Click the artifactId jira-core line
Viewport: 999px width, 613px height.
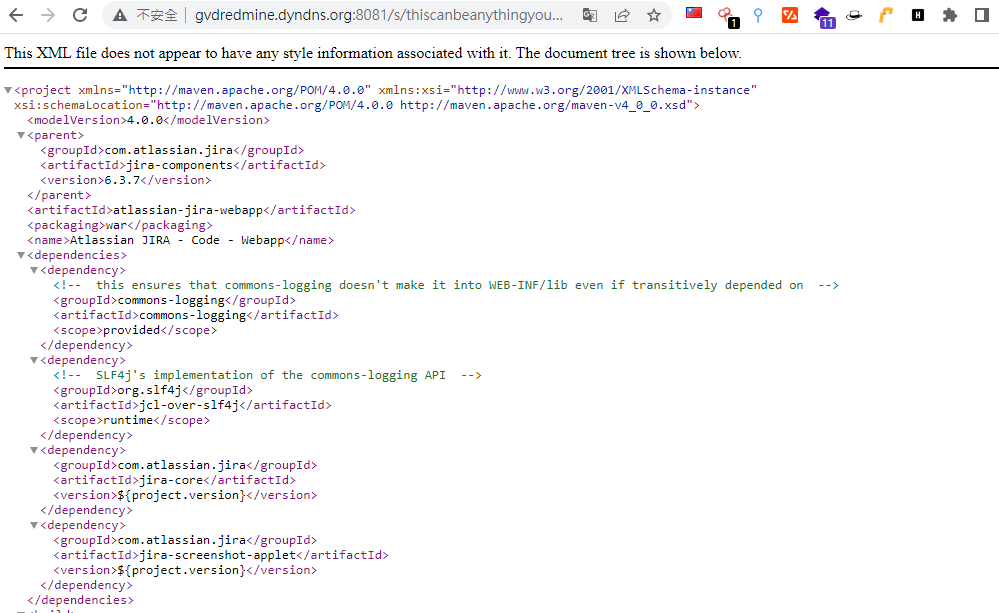click(175, 480)
